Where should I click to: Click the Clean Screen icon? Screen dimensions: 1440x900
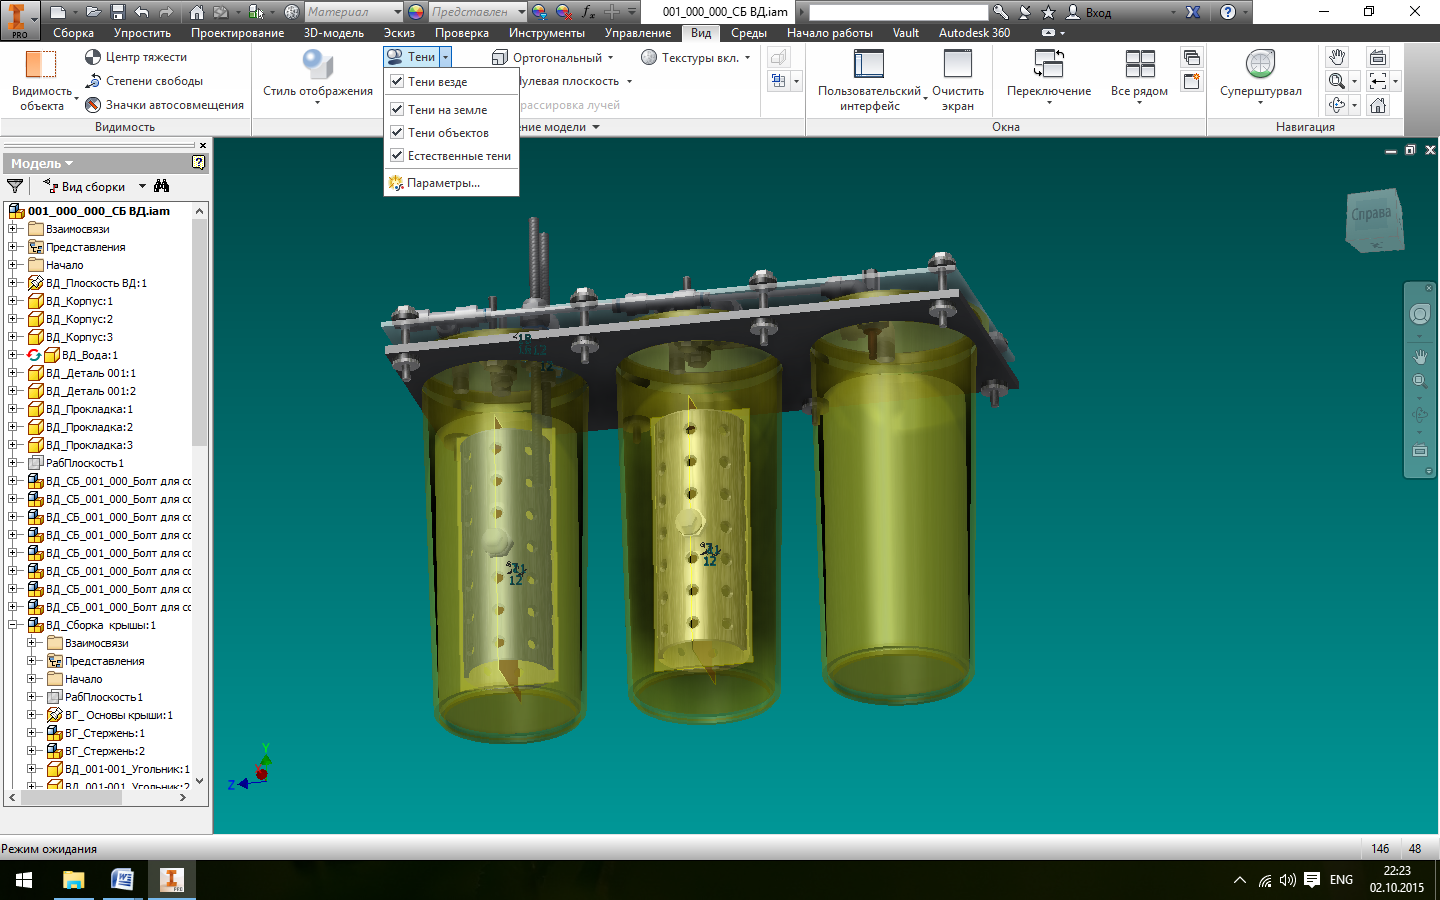[958, 64]
